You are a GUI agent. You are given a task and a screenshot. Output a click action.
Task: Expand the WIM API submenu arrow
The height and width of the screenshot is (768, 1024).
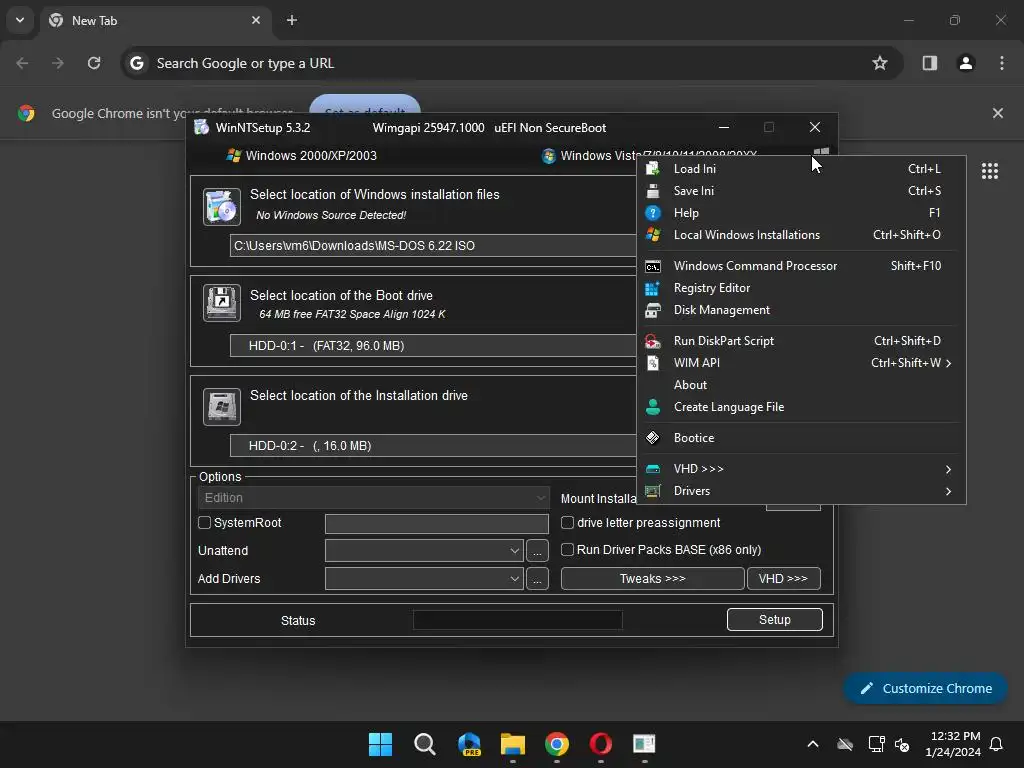(x=948, y=363)
